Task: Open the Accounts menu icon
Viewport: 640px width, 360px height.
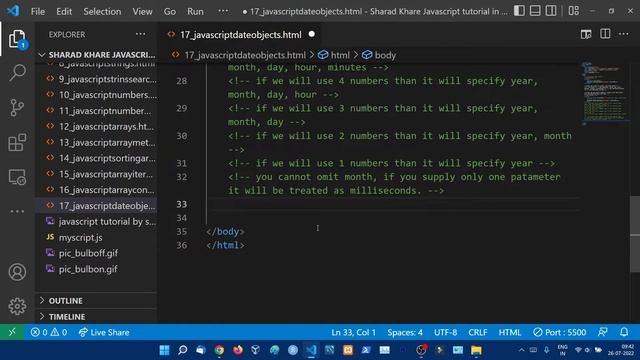Action: click(x=17, y=272)
